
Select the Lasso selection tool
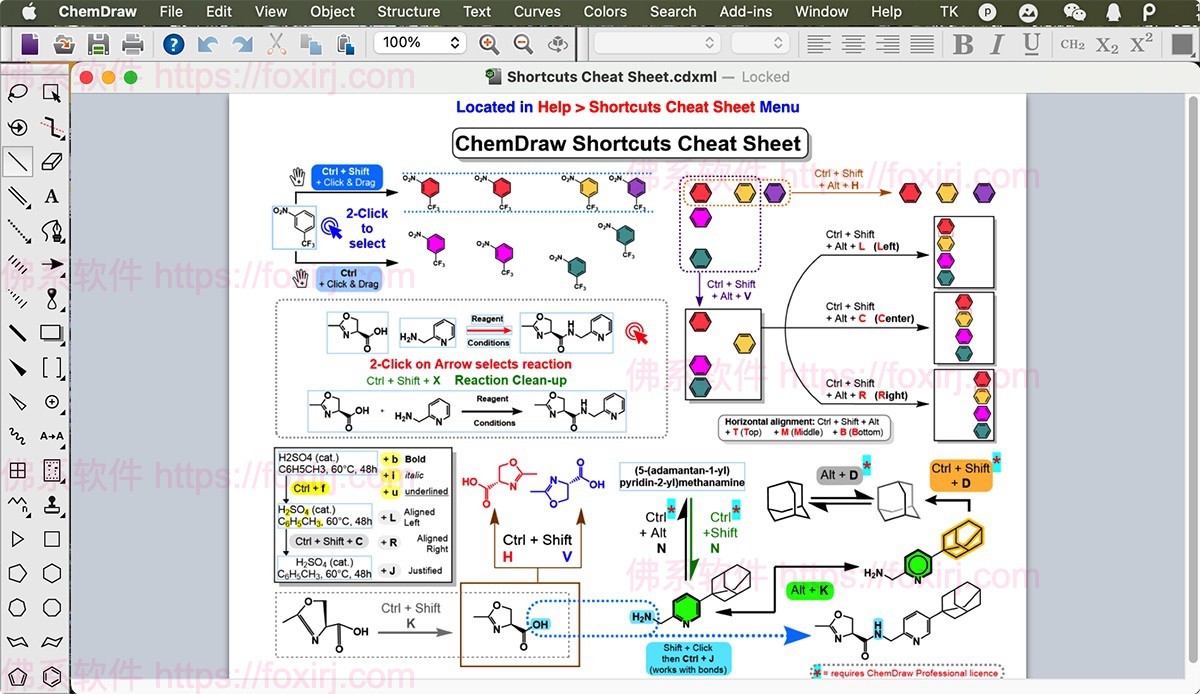[18, 93]
